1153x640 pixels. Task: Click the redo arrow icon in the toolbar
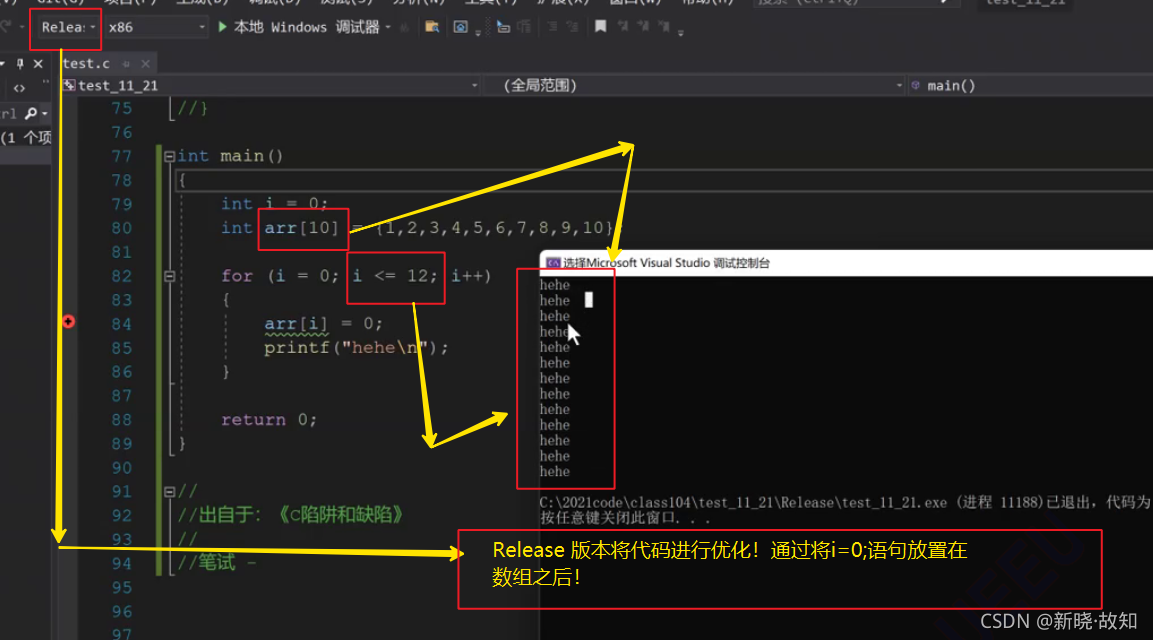click(6, 26)
